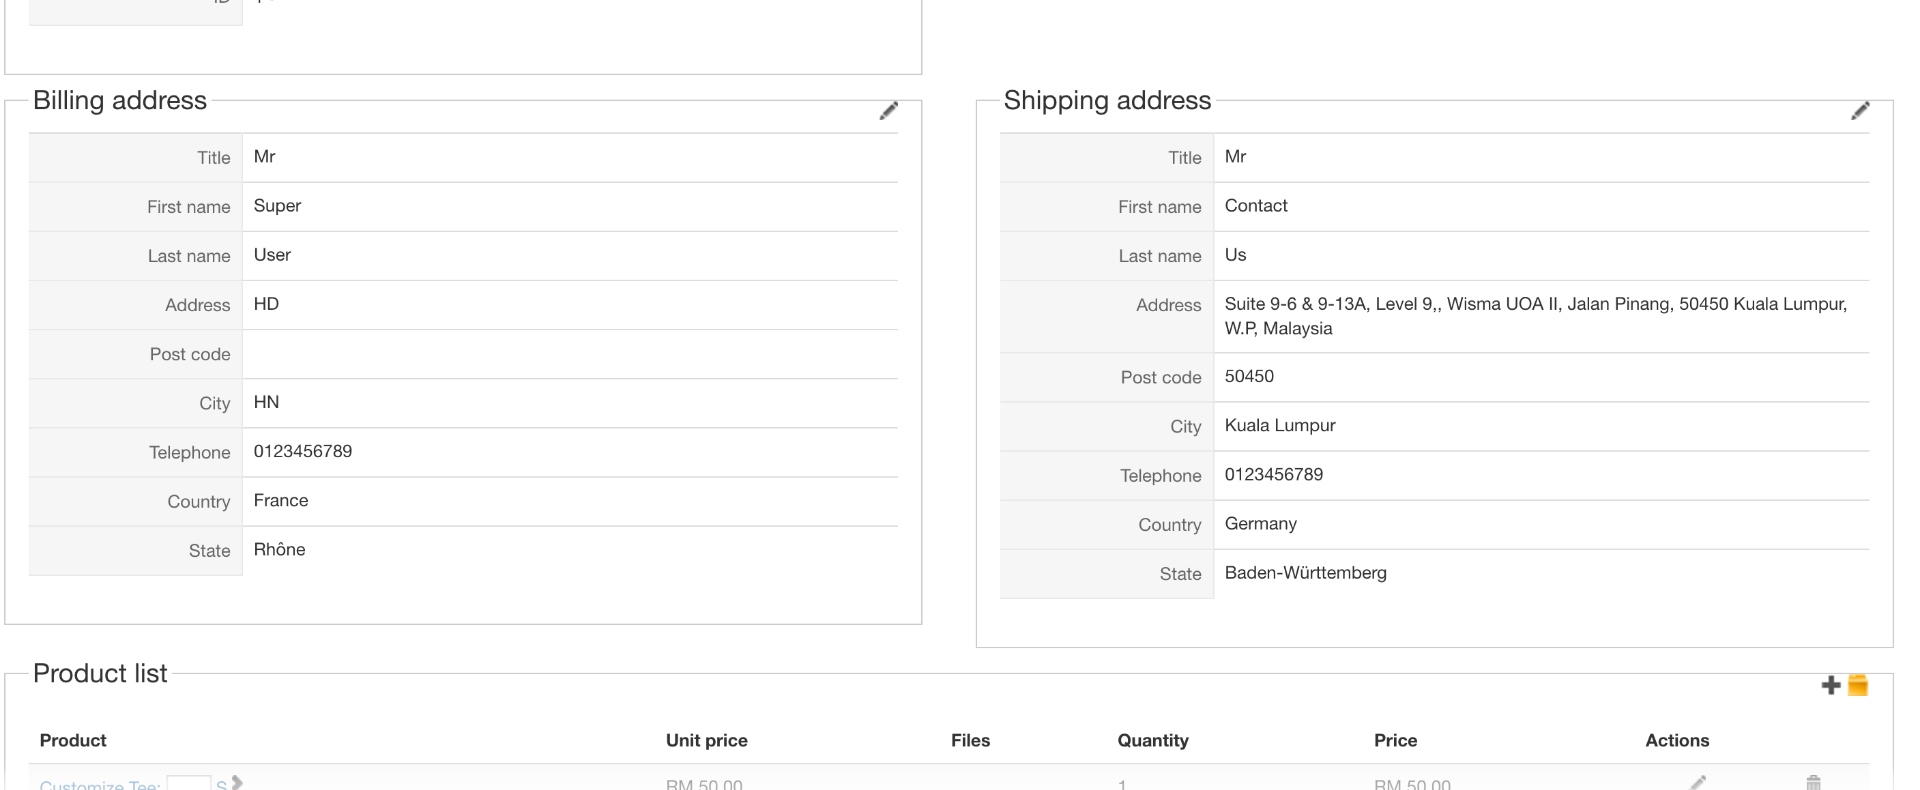Image resolution: width=1920 pixels, height=790 pixels.
Task: Click the Product column header
Action: pyautogui.click(x=73, y=740)
